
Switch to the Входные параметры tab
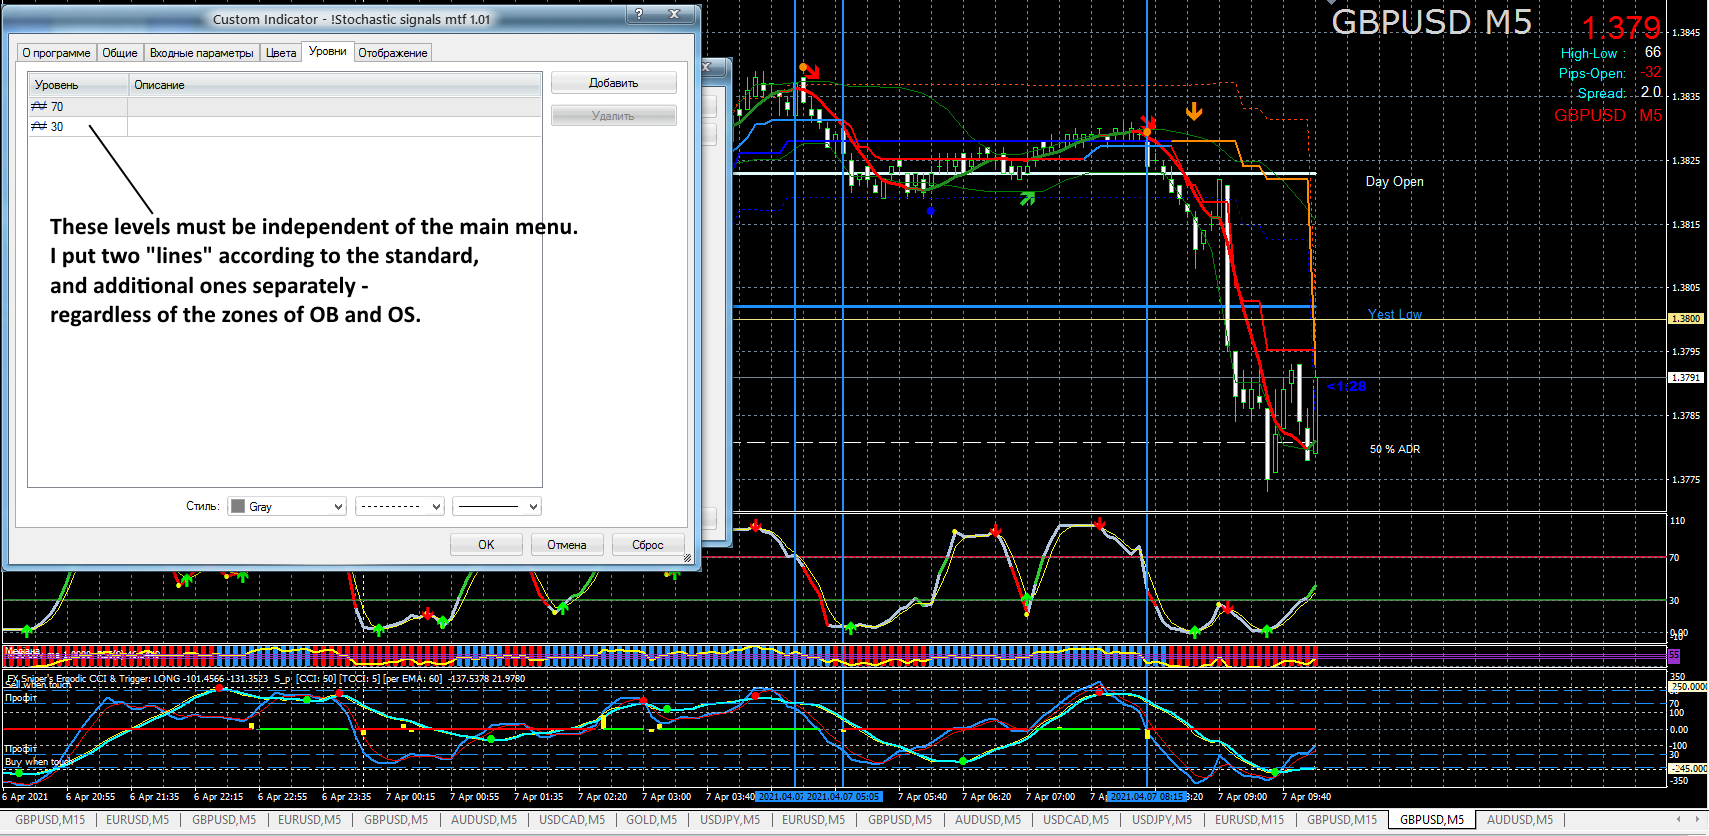point(202,53)
